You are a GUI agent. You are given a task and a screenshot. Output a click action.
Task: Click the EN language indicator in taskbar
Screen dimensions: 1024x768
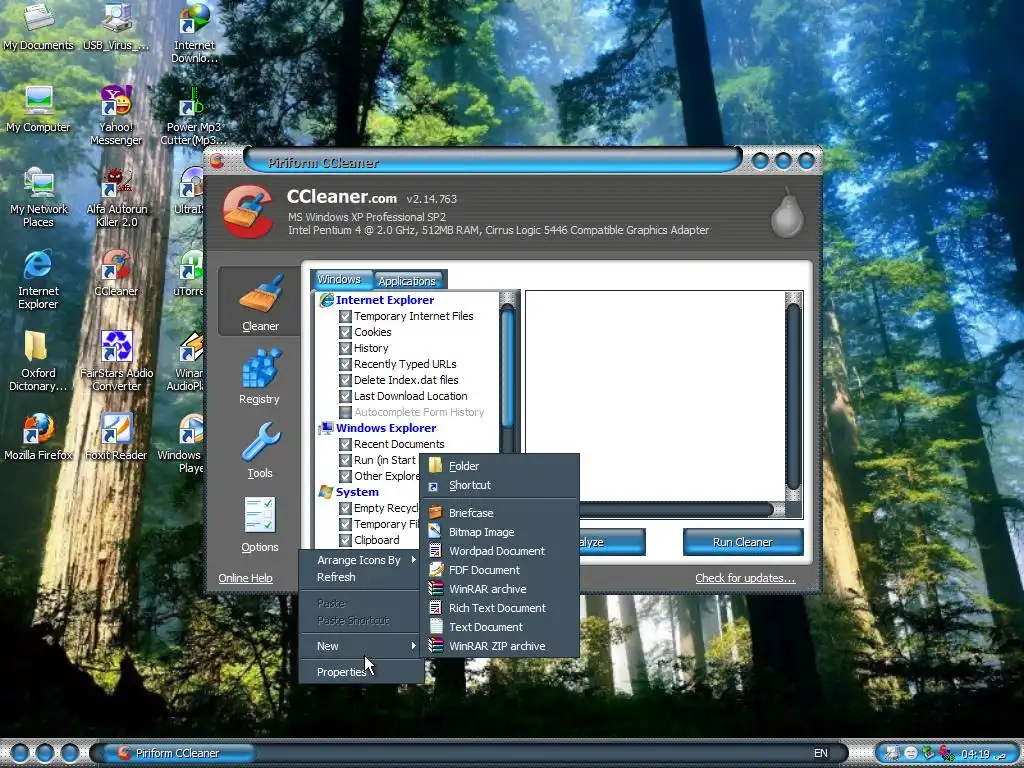[x=821, y=753]
